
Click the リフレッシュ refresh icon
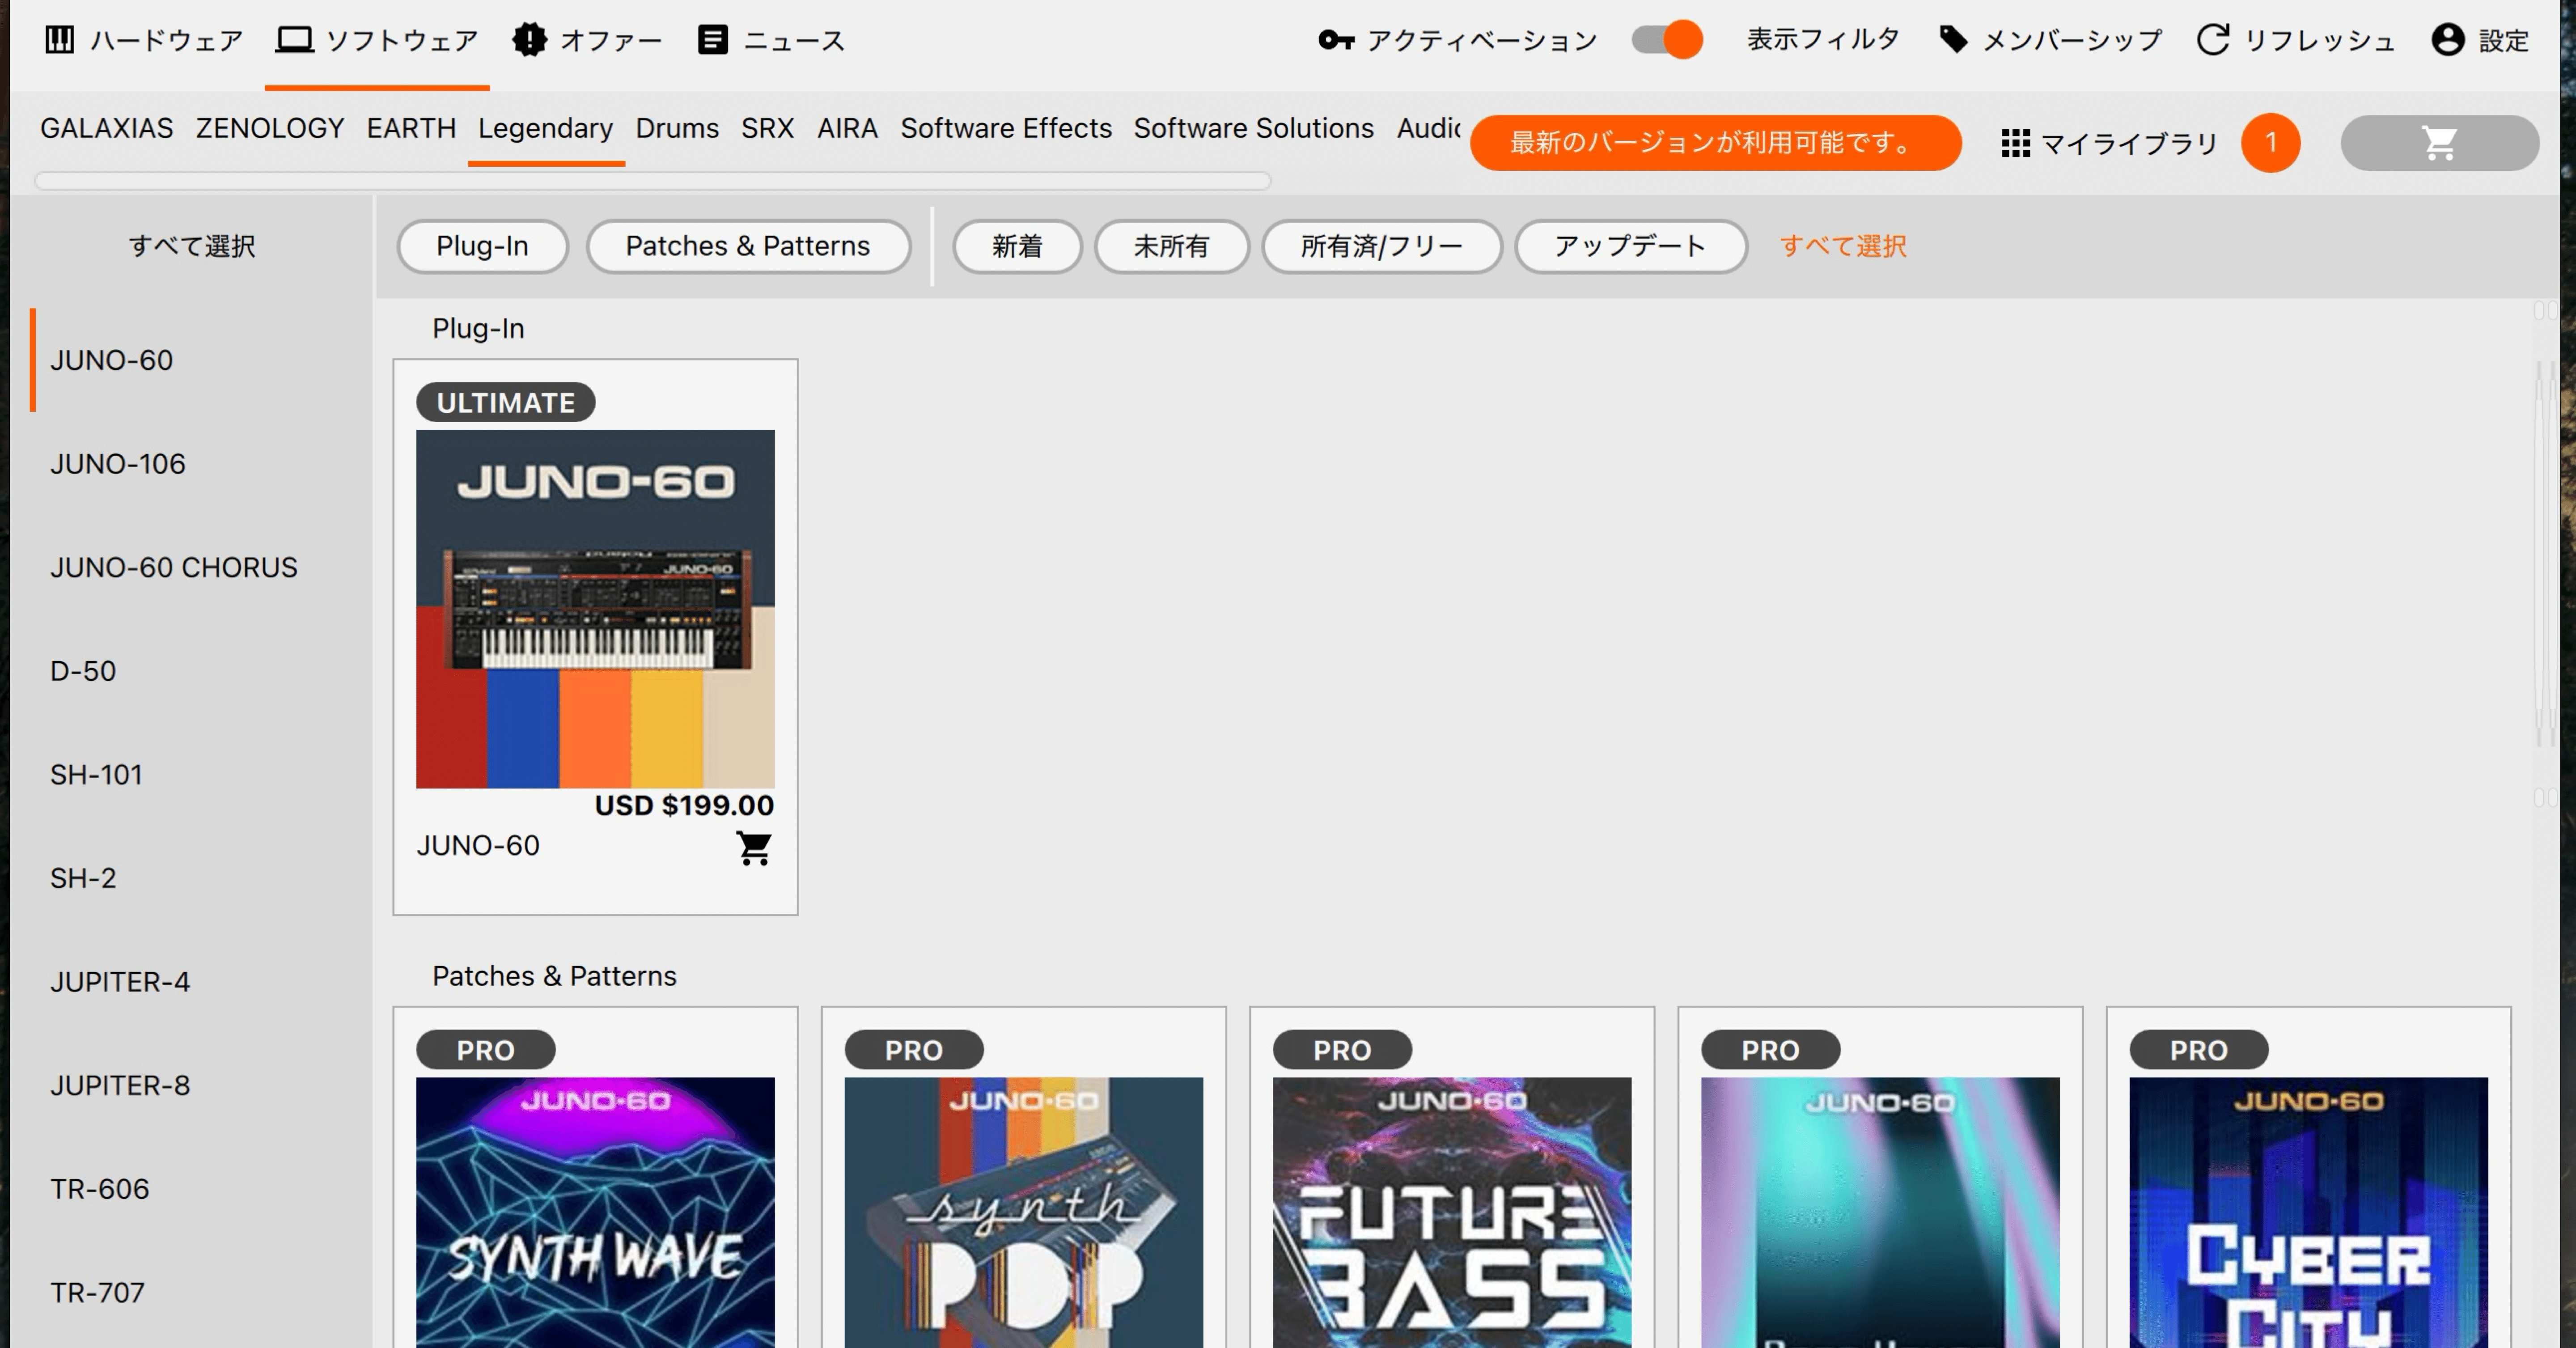[2212, 40]
